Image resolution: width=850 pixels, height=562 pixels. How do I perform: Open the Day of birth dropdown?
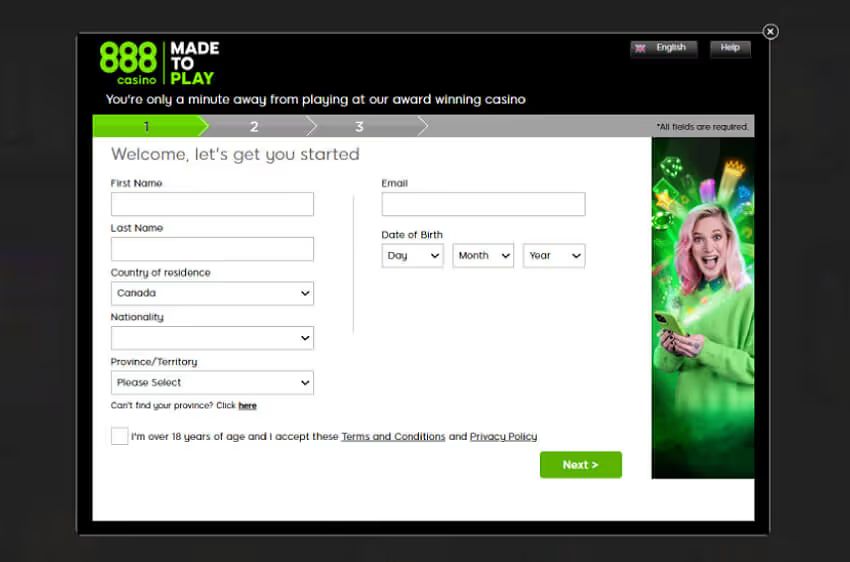[413, 255]
